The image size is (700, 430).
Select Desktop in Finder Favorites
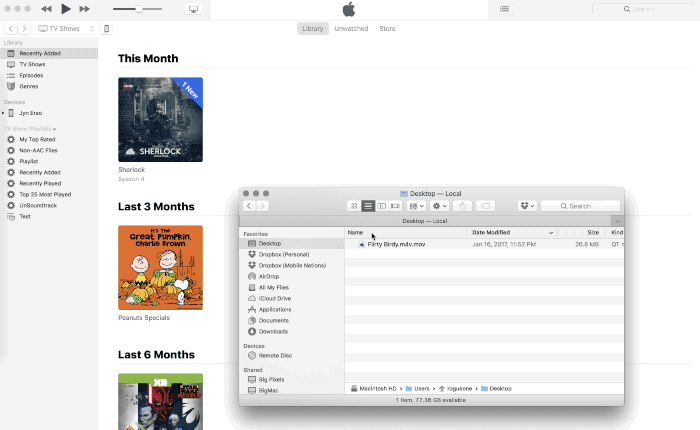pyautogui.click(x=292, y=243)
